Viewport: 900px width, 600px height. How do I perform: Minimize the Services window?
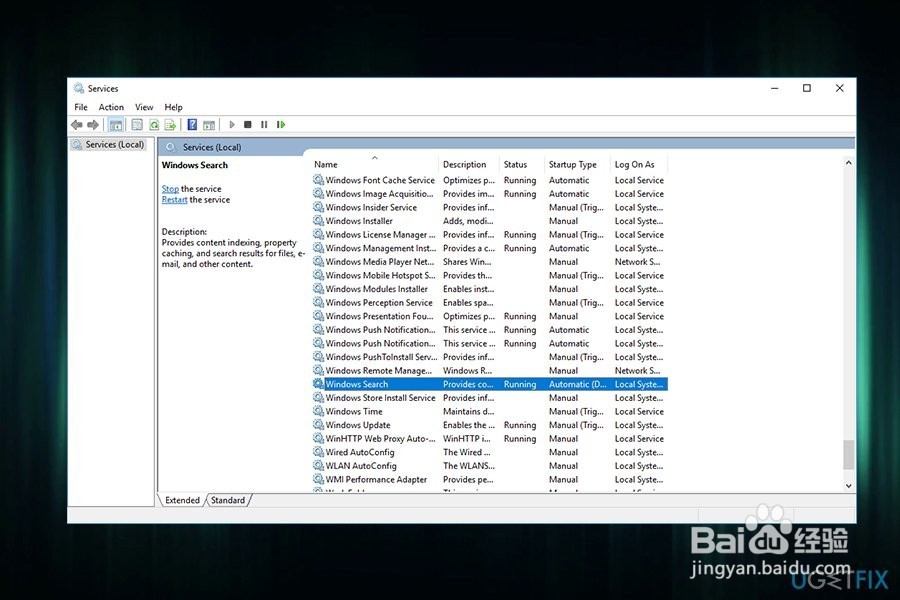pos(774,88)
